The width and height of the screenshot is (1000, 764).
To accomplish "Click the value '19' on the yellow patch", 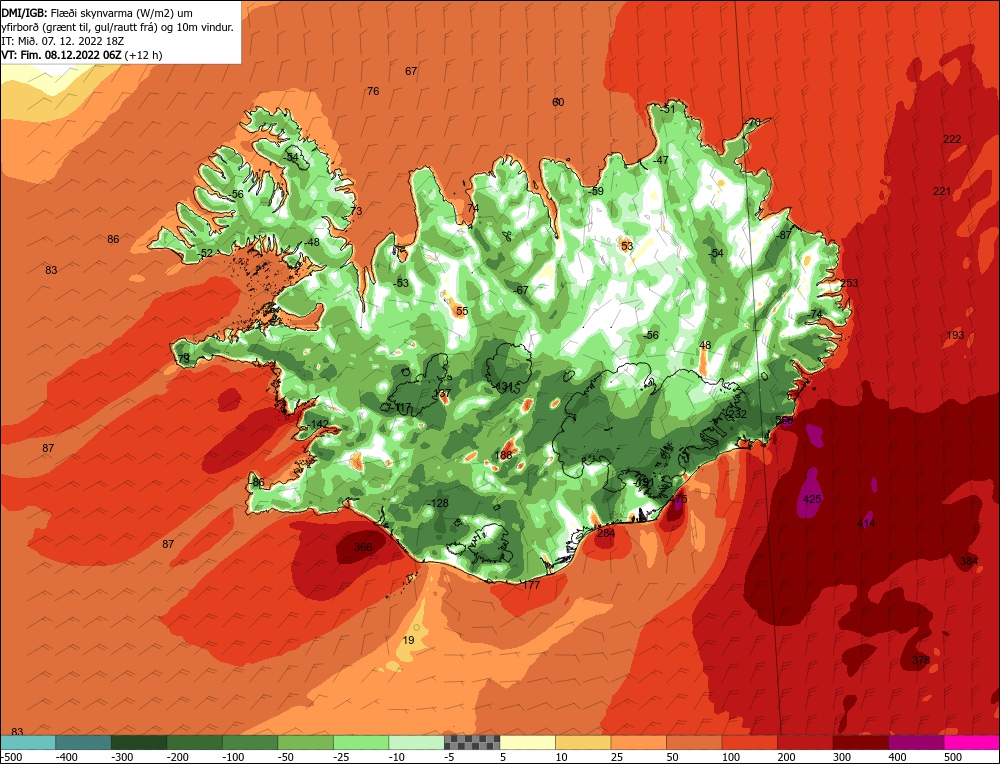I will [409, 640].
